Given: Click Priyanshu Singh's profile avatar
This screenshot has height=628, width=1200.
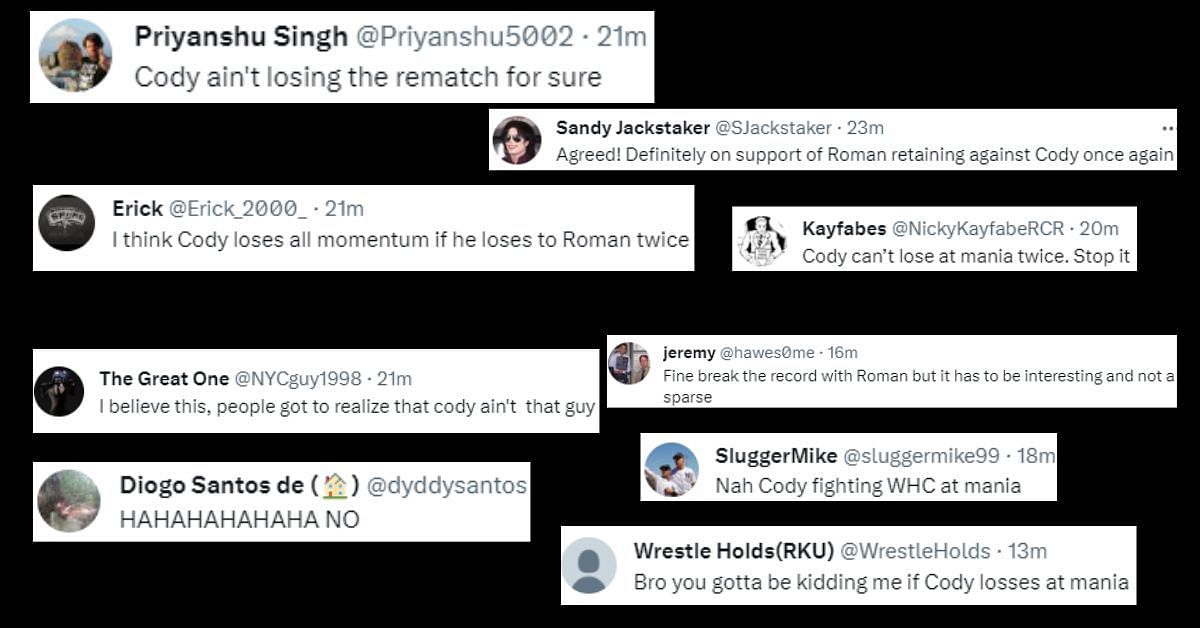Looking at the screenshot, I should click(x=75, y=55).
